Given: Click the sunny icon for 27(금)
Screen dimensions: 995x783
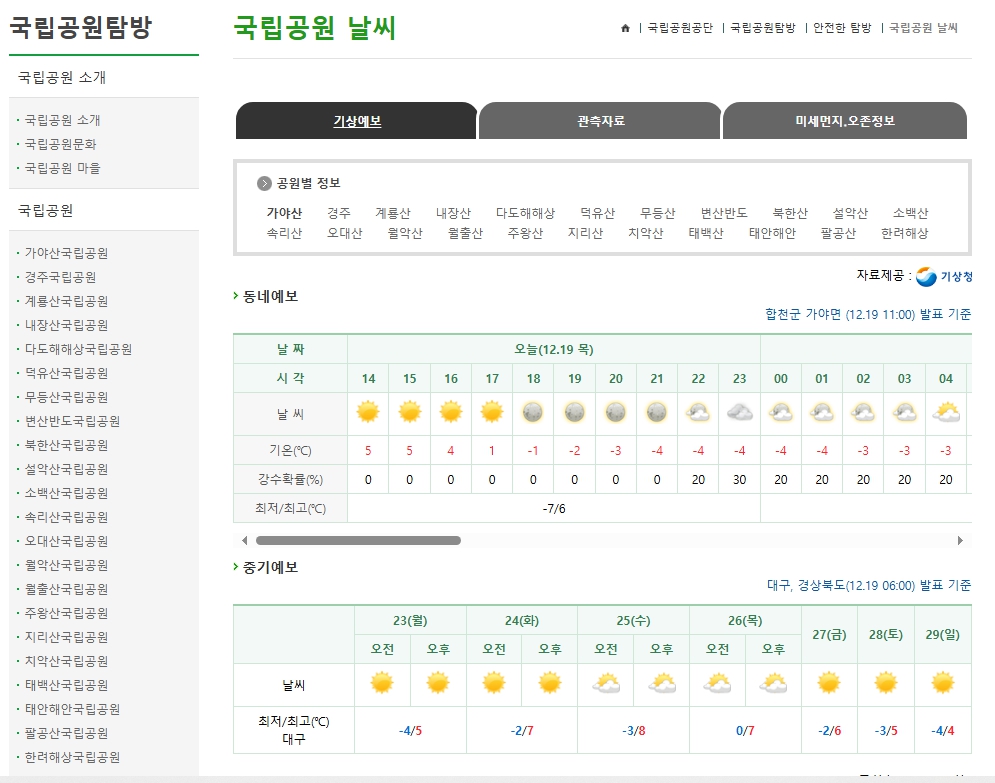Looking at the screenshot, I should [829, 683].
